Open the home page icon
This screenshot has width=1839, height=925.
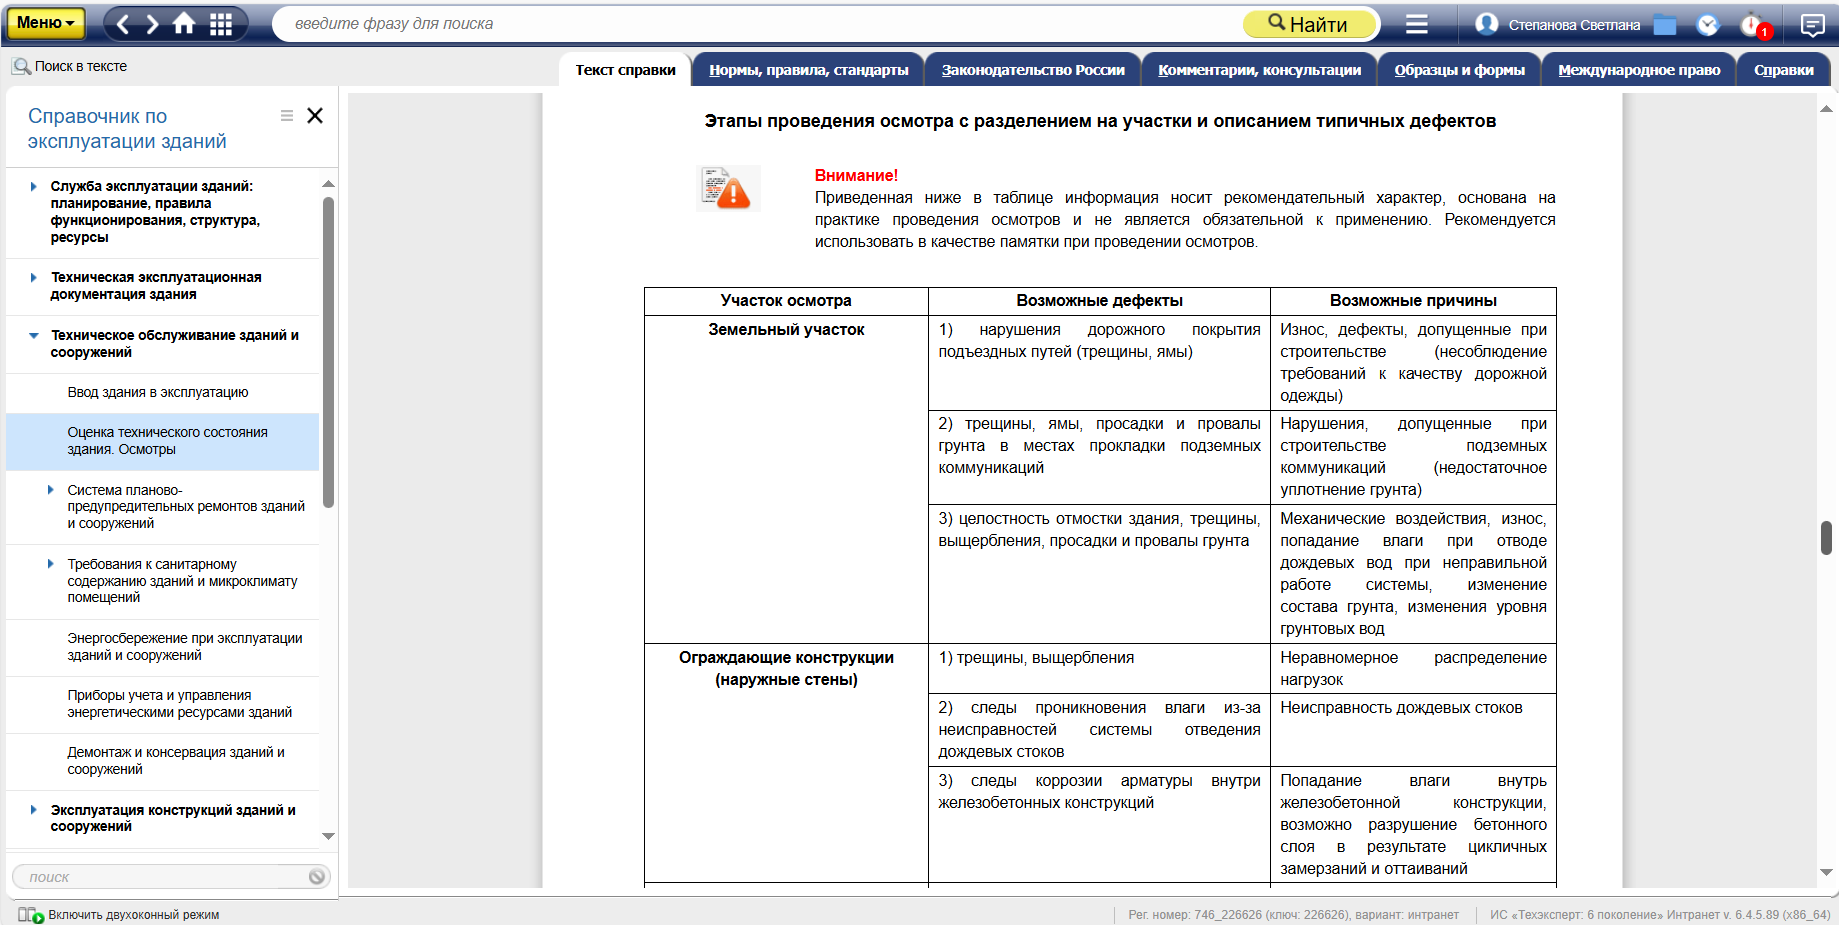(x=184, y=23)
